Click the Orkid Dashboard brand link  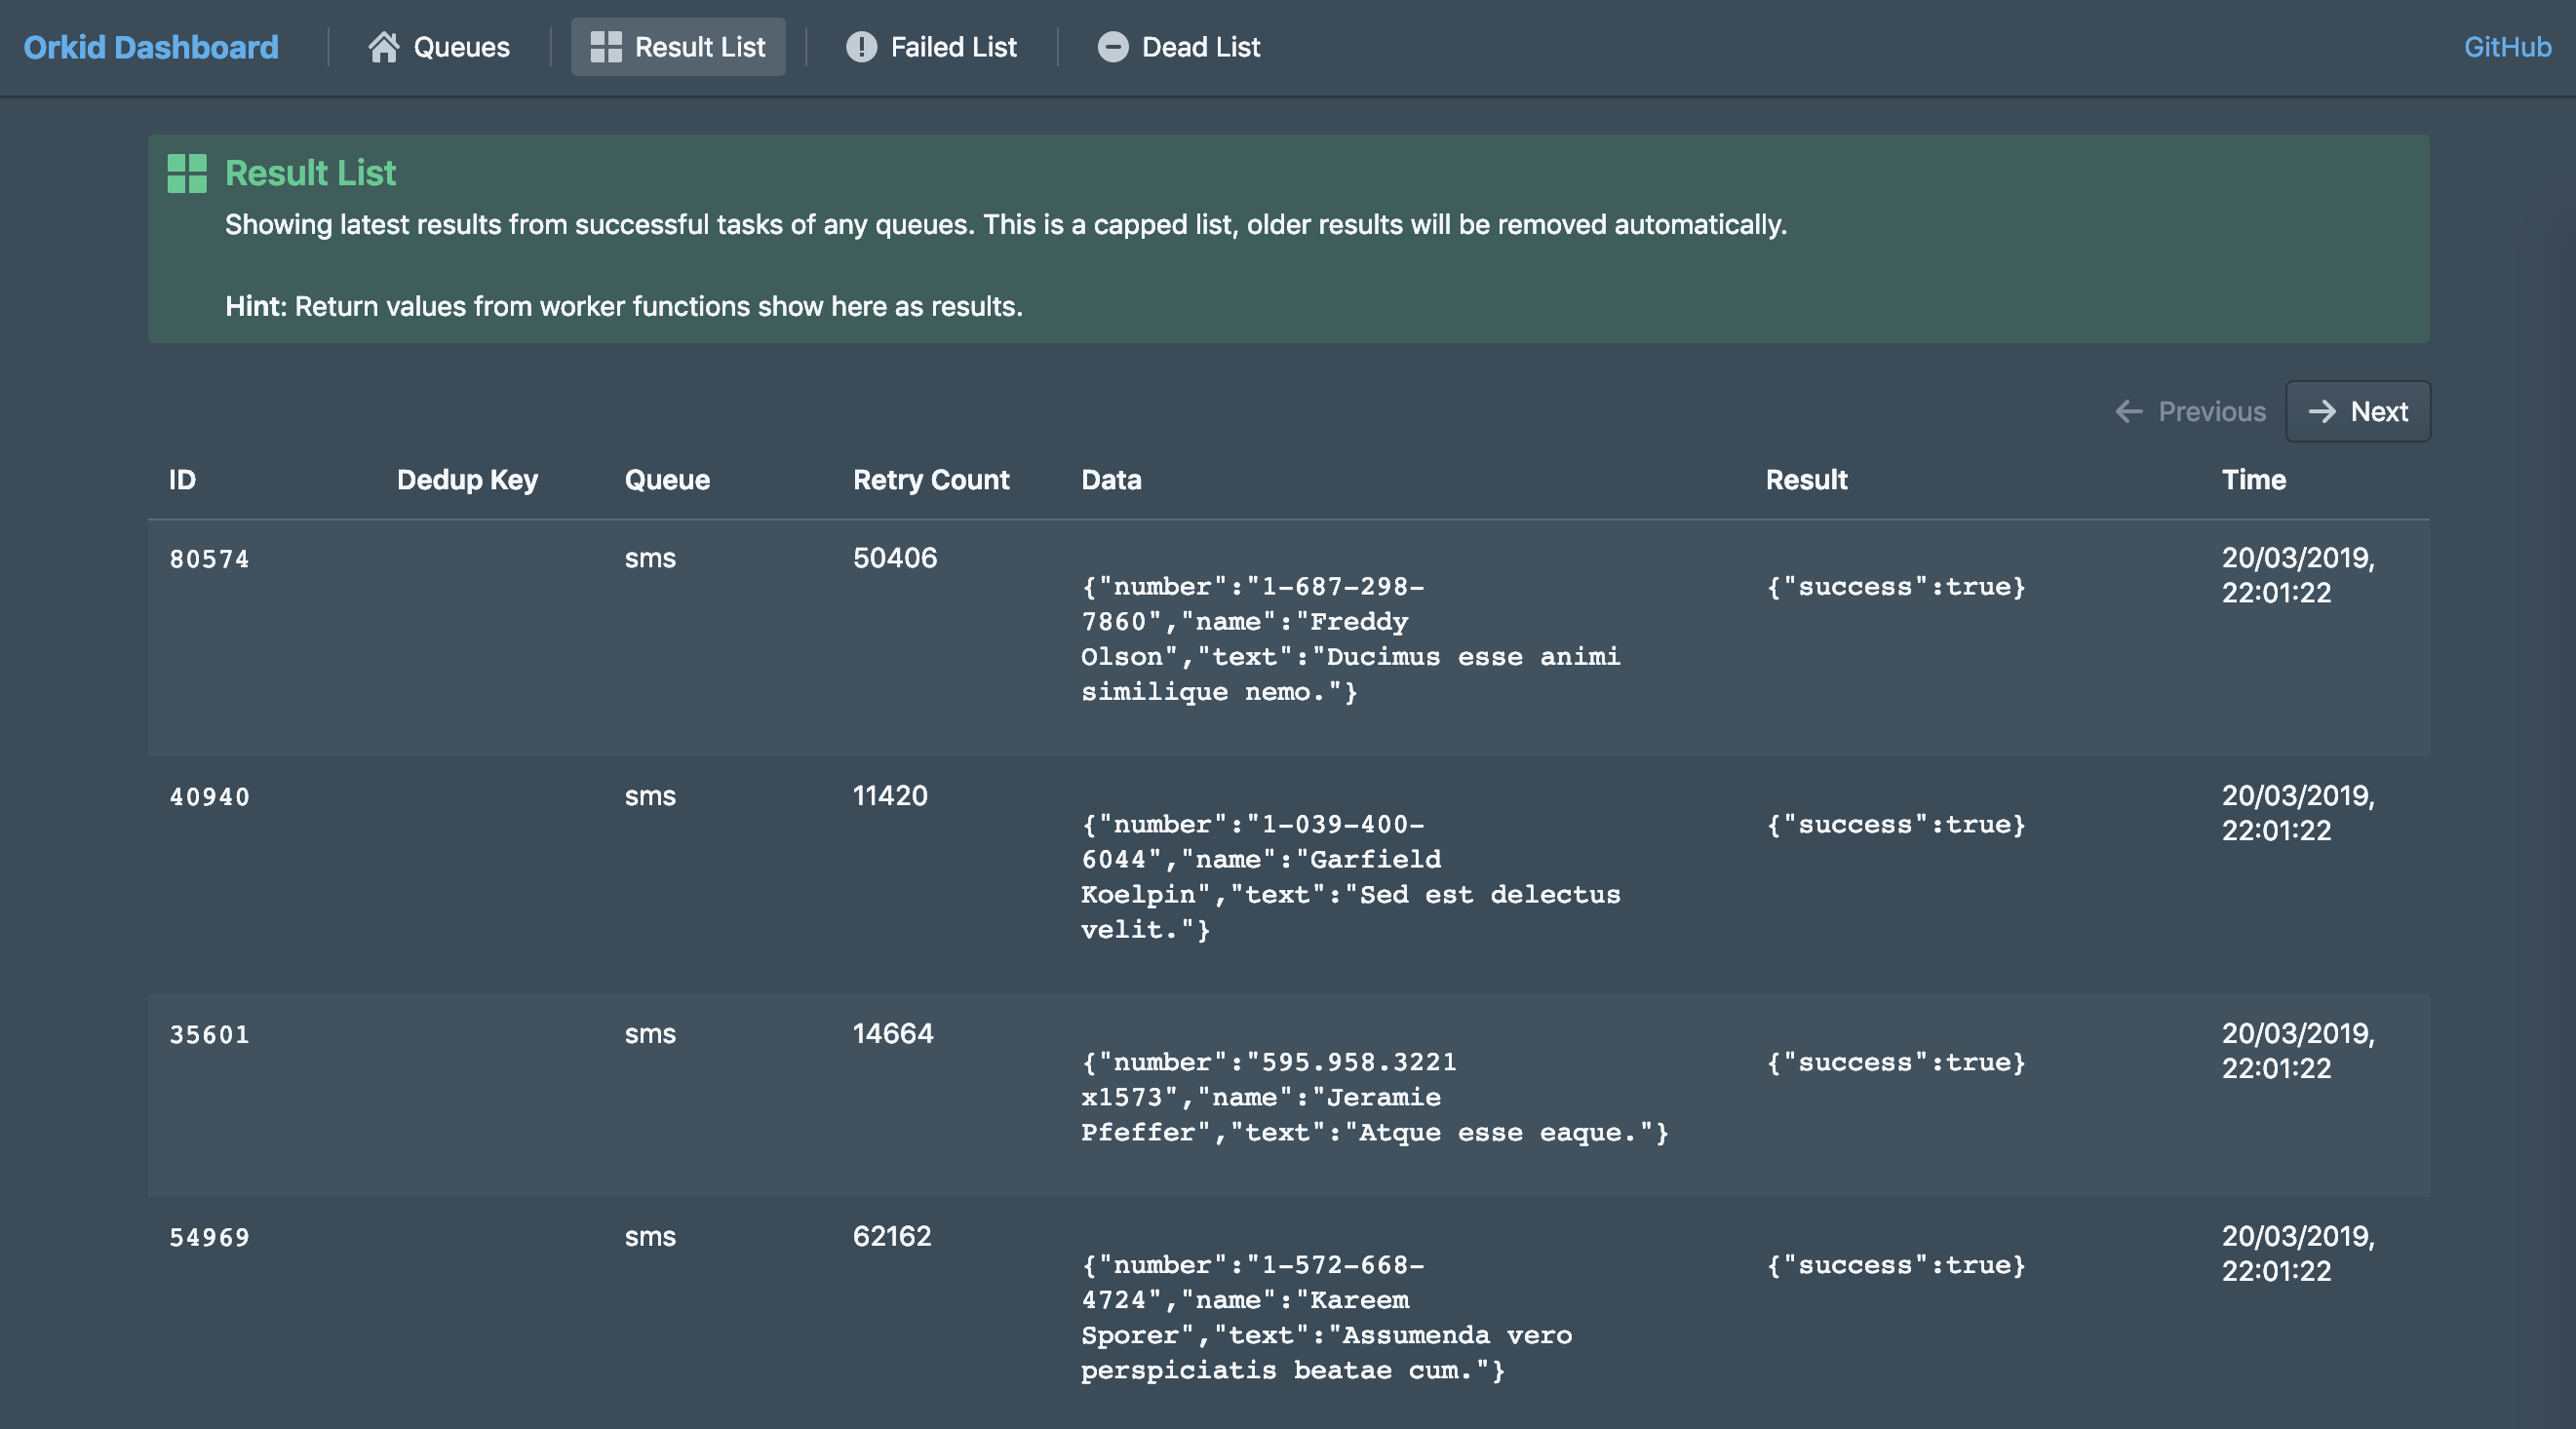[x=151, y=47]
